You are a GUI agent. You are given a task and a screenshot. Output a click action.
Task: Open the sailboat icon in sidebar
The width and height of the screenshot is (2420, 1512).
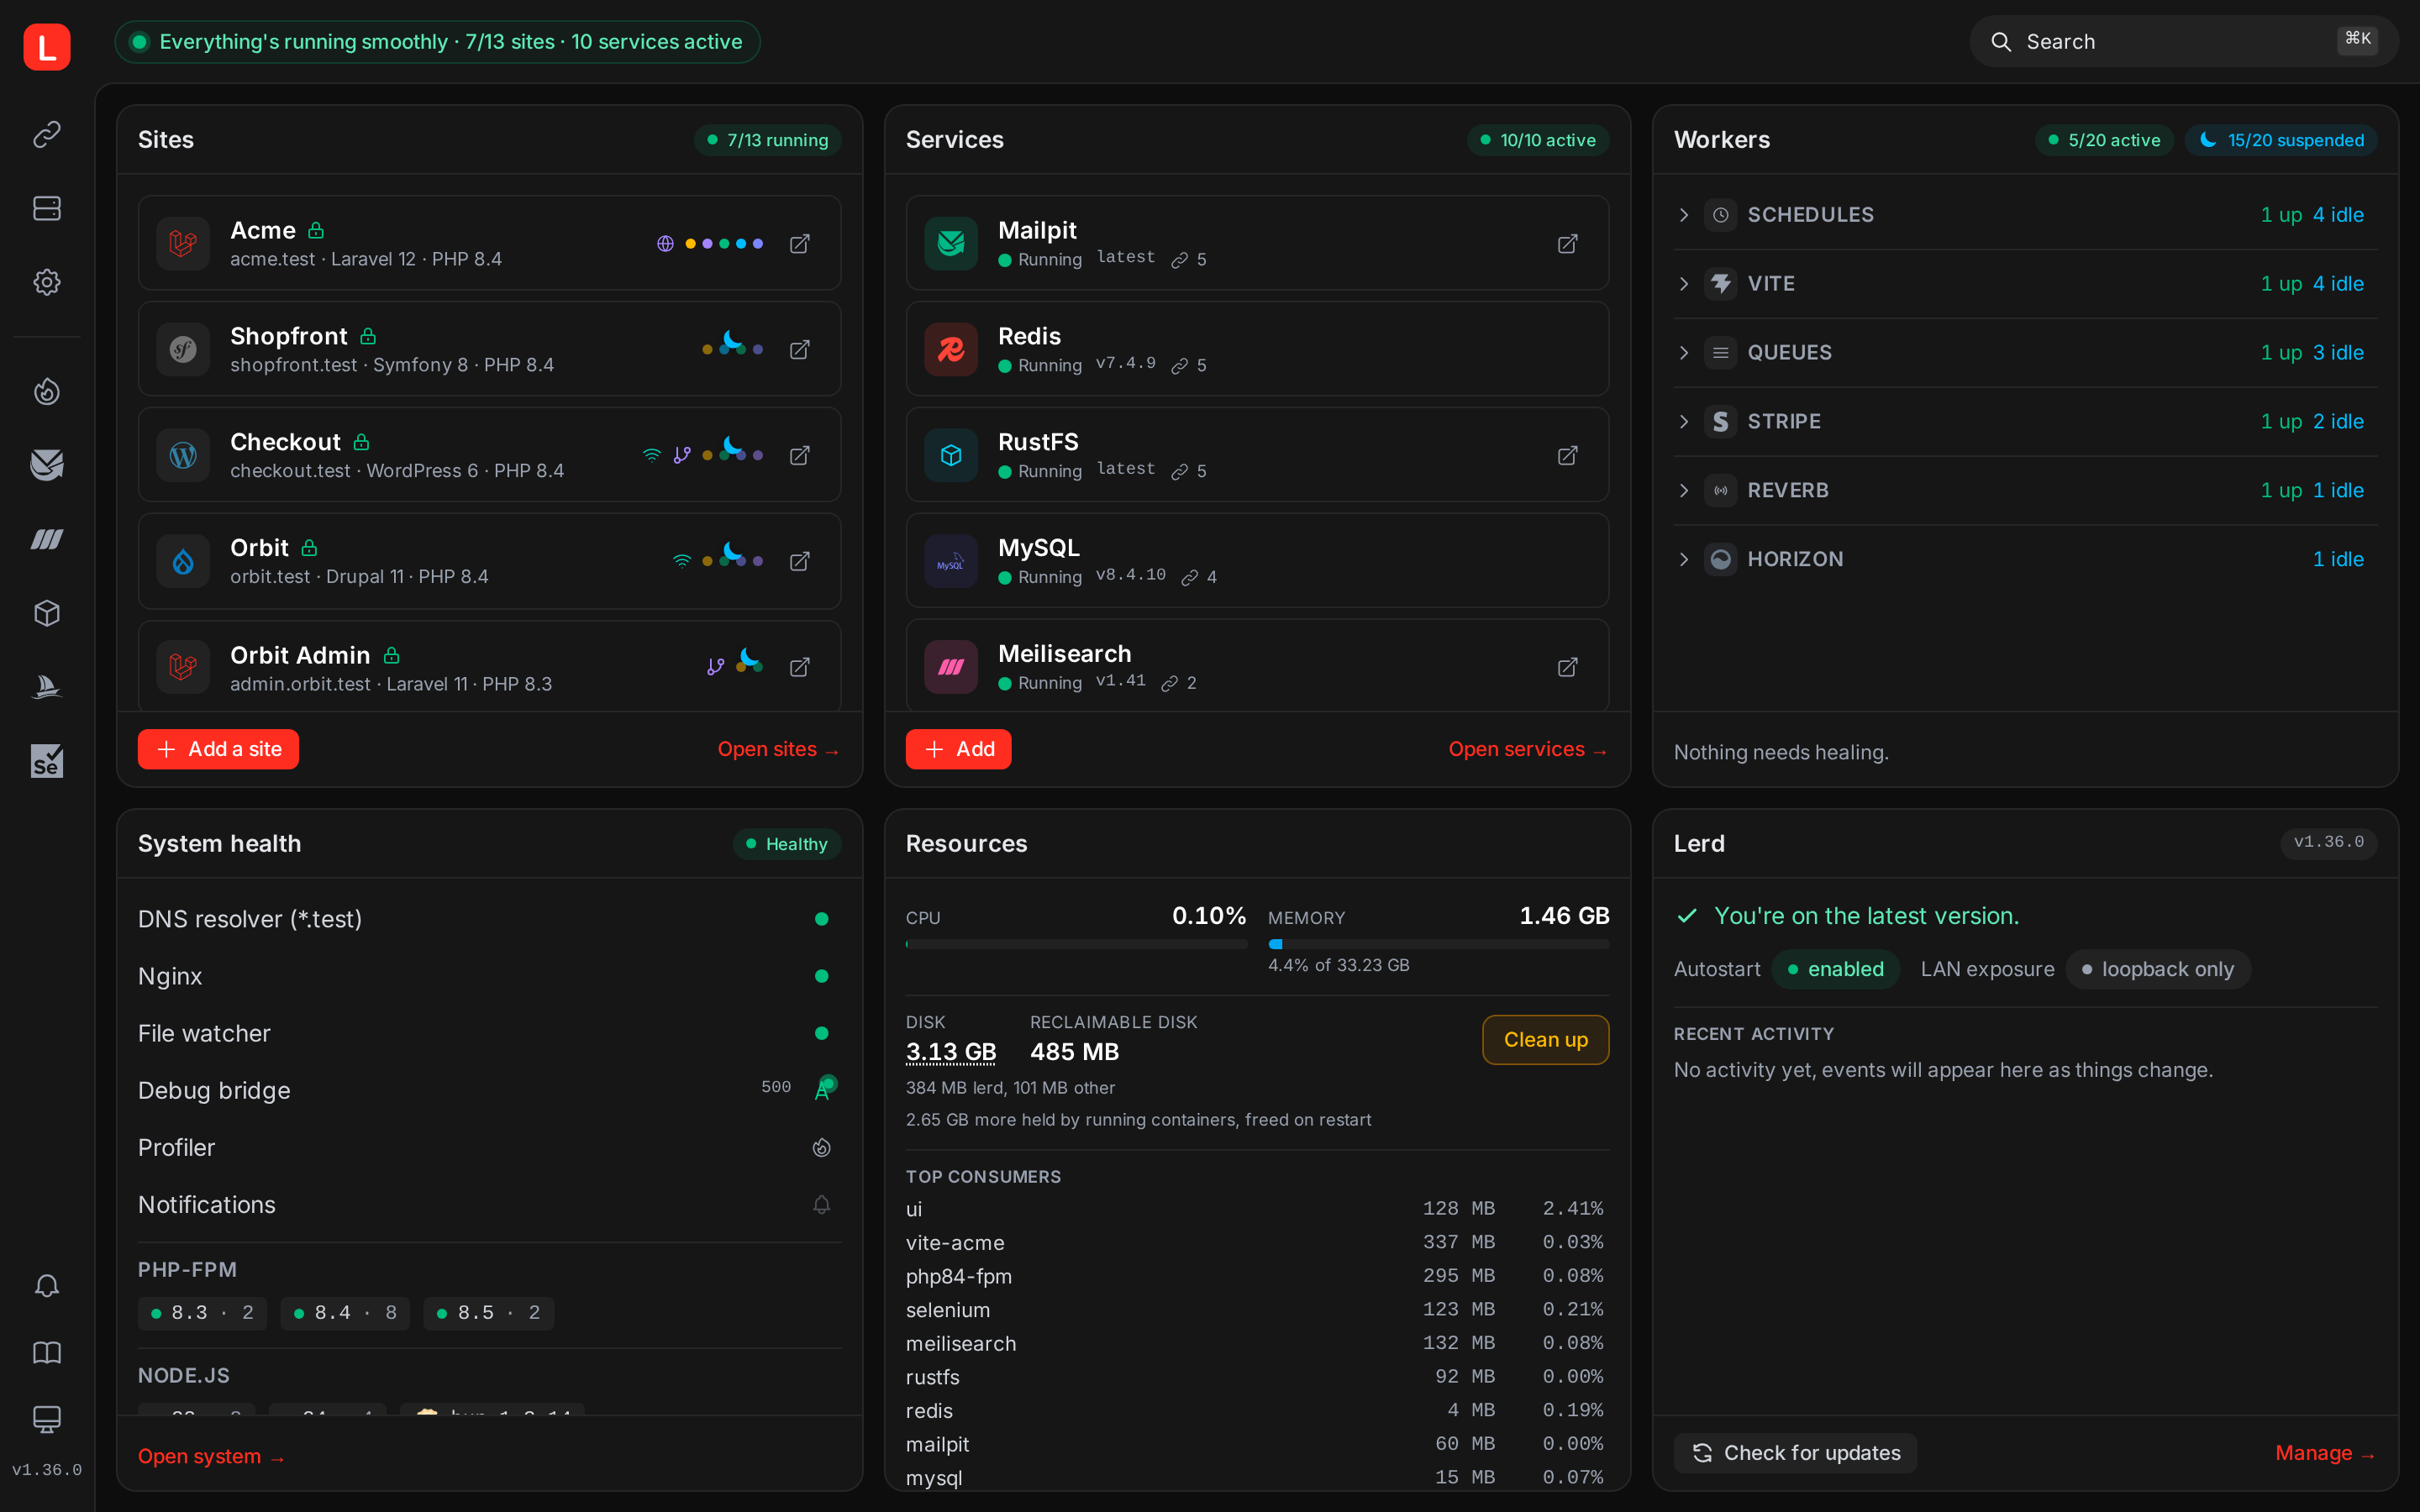click(47, 687)
